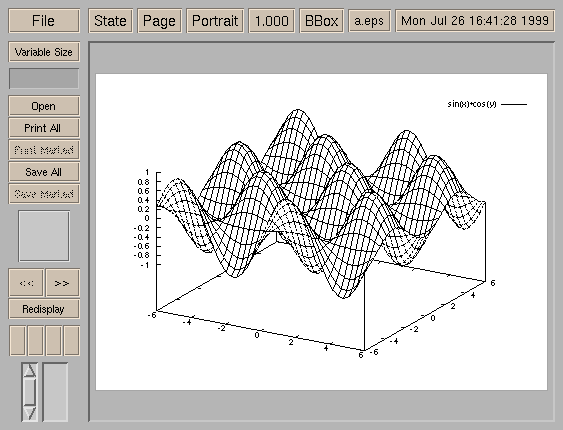Click Save All

point(44,172)
